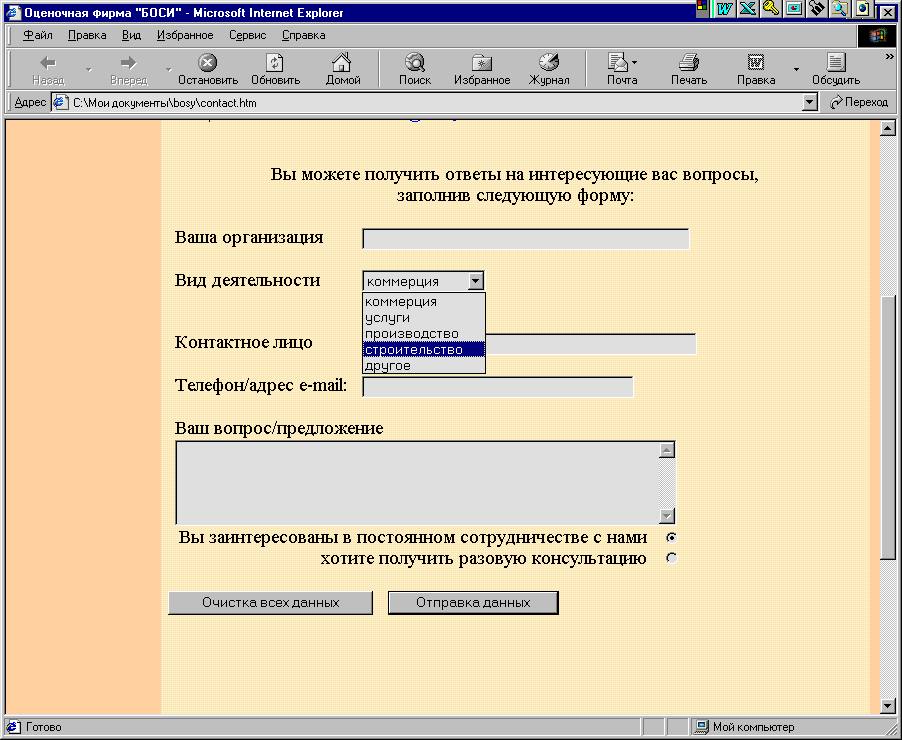Click the binder clip icon in shortcut bar
This screenshot has width=902, height=740.
(x=817, y=9)
